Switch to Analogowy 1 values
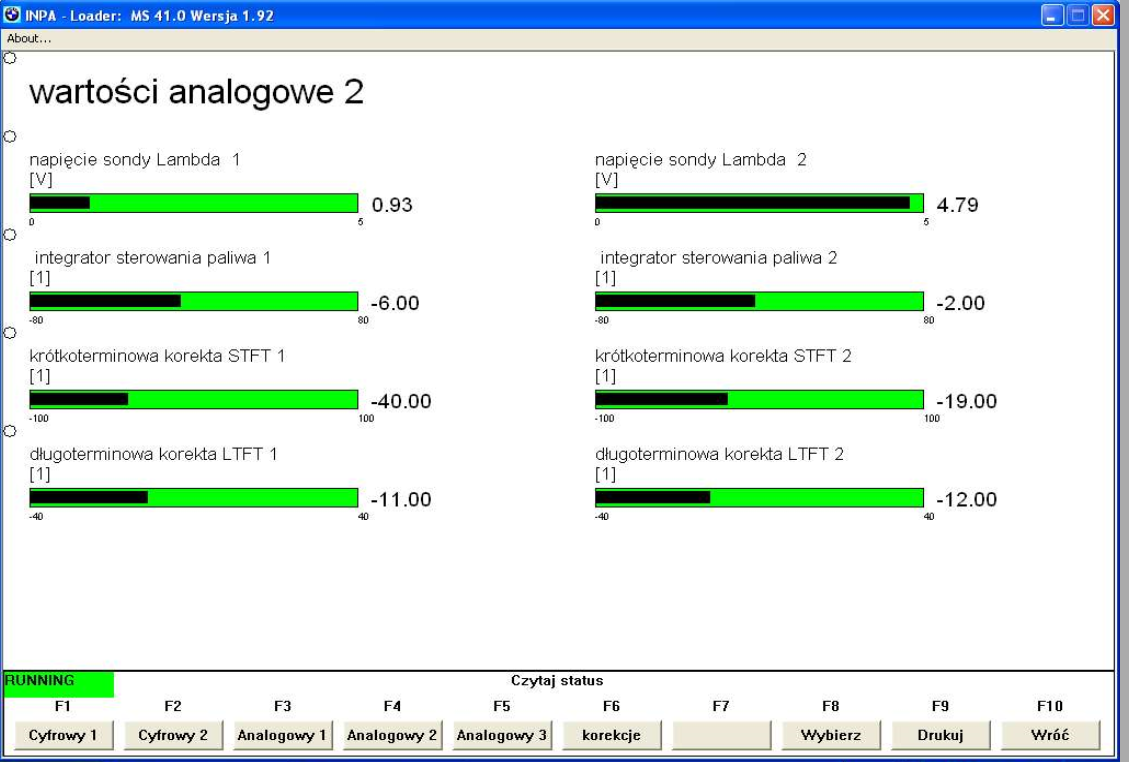 282,735
